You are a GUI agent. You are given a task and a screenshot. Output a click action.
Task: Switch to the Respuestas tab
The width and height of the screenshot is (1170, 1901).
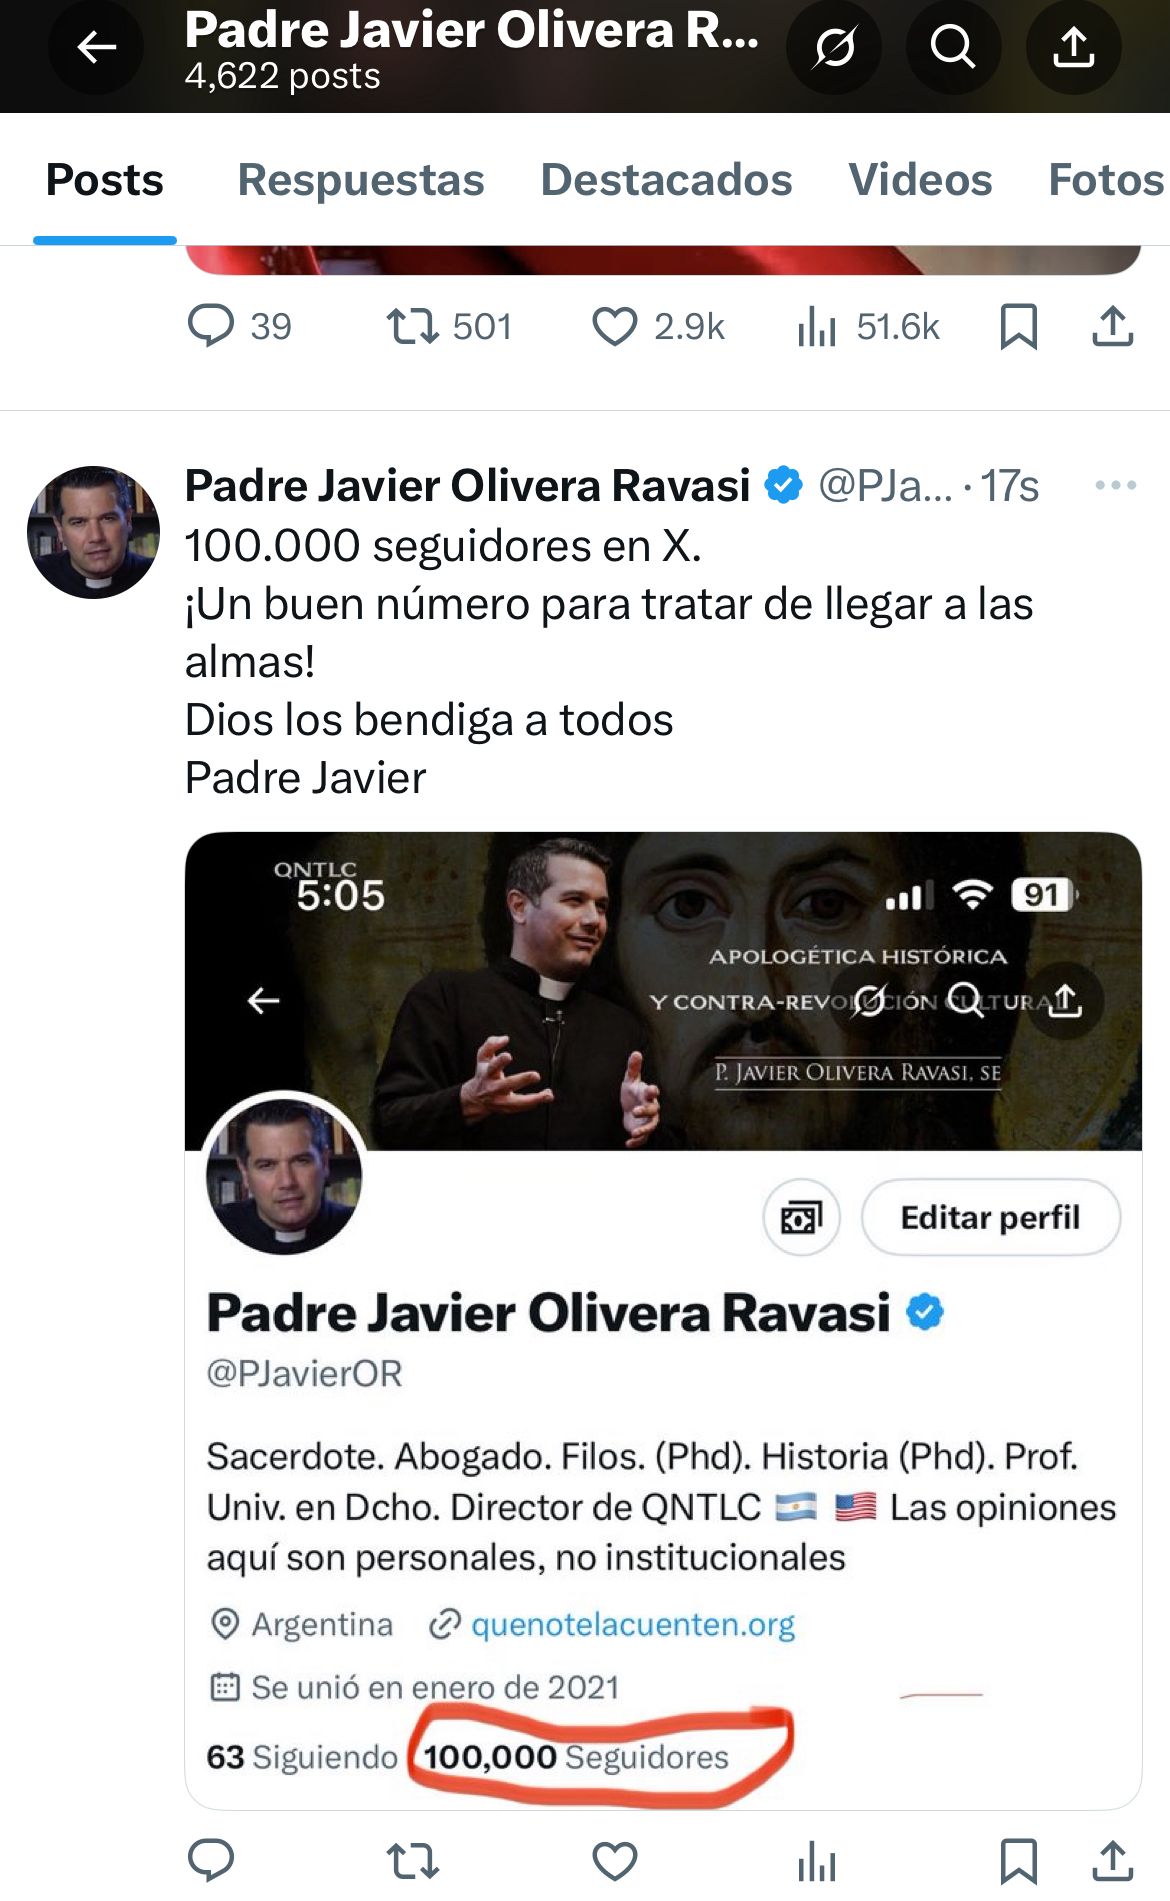360,180
